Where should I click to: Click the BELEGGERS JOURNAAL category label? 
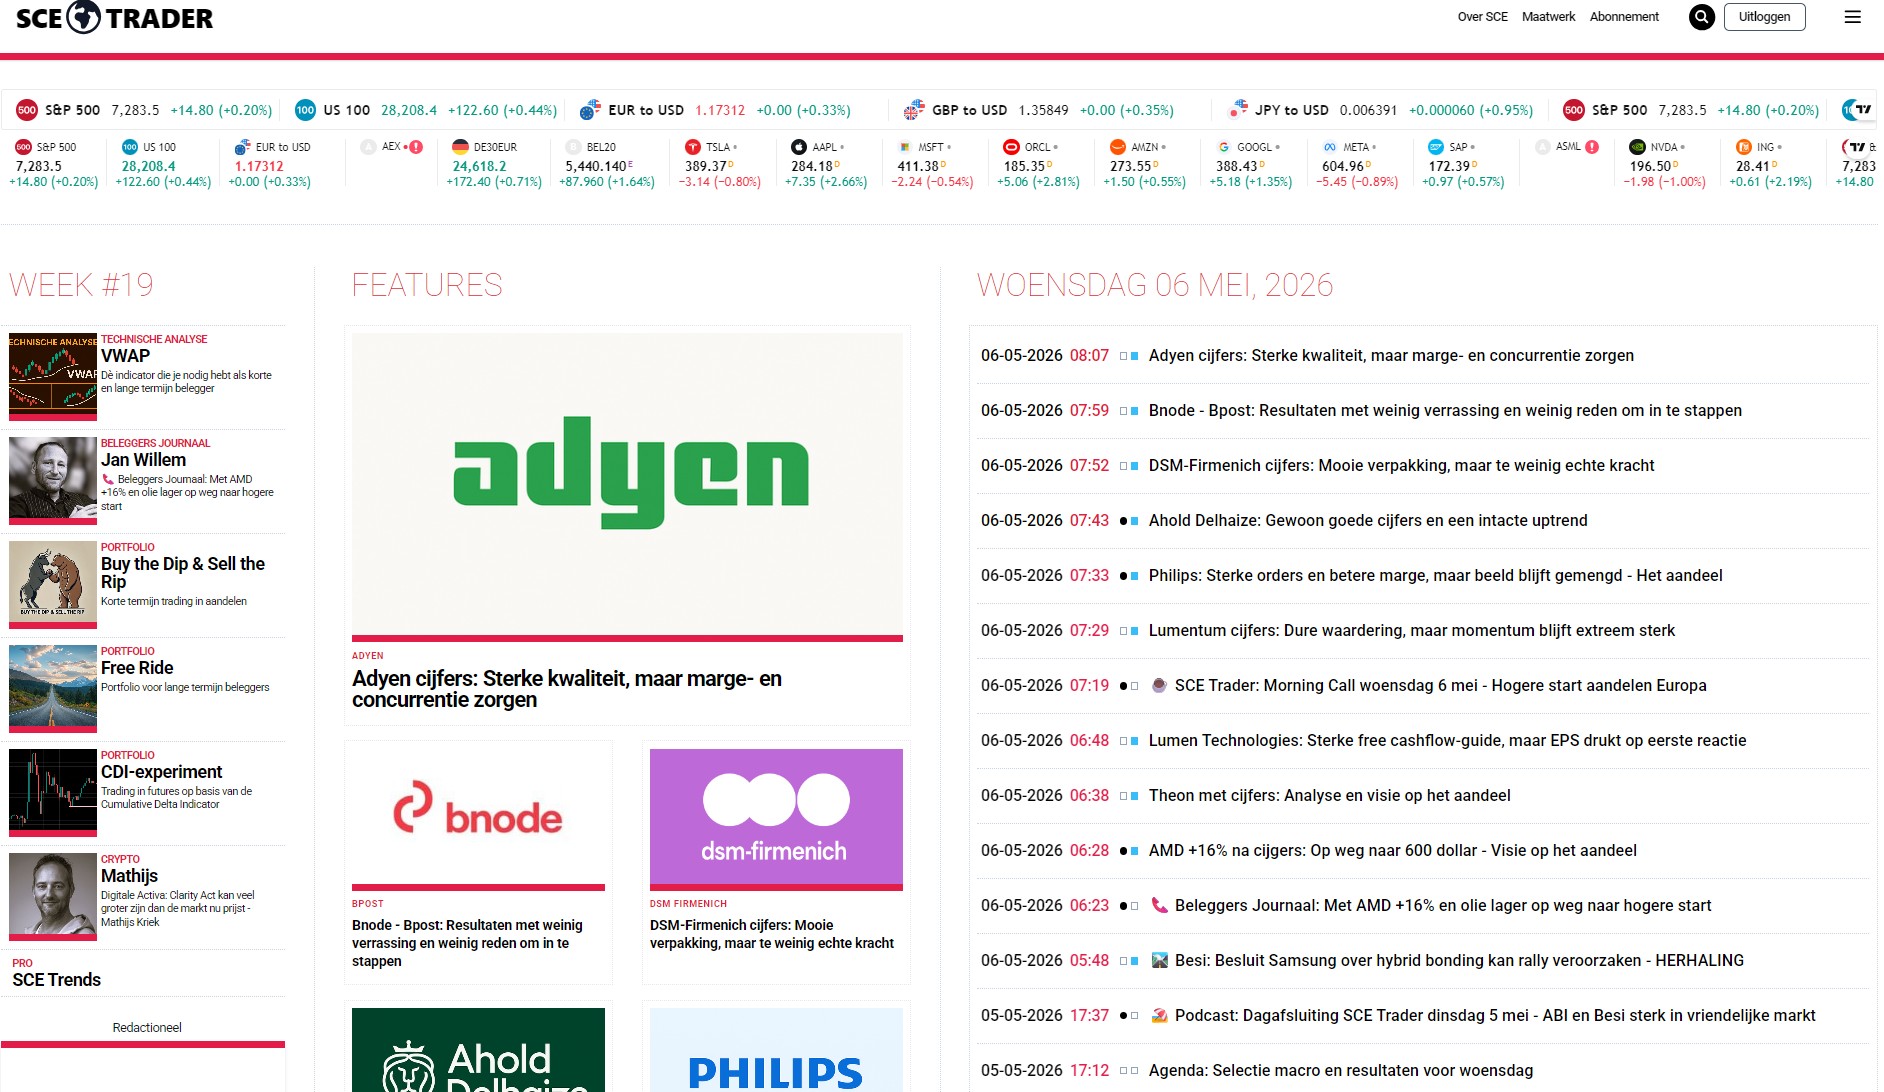156,443
